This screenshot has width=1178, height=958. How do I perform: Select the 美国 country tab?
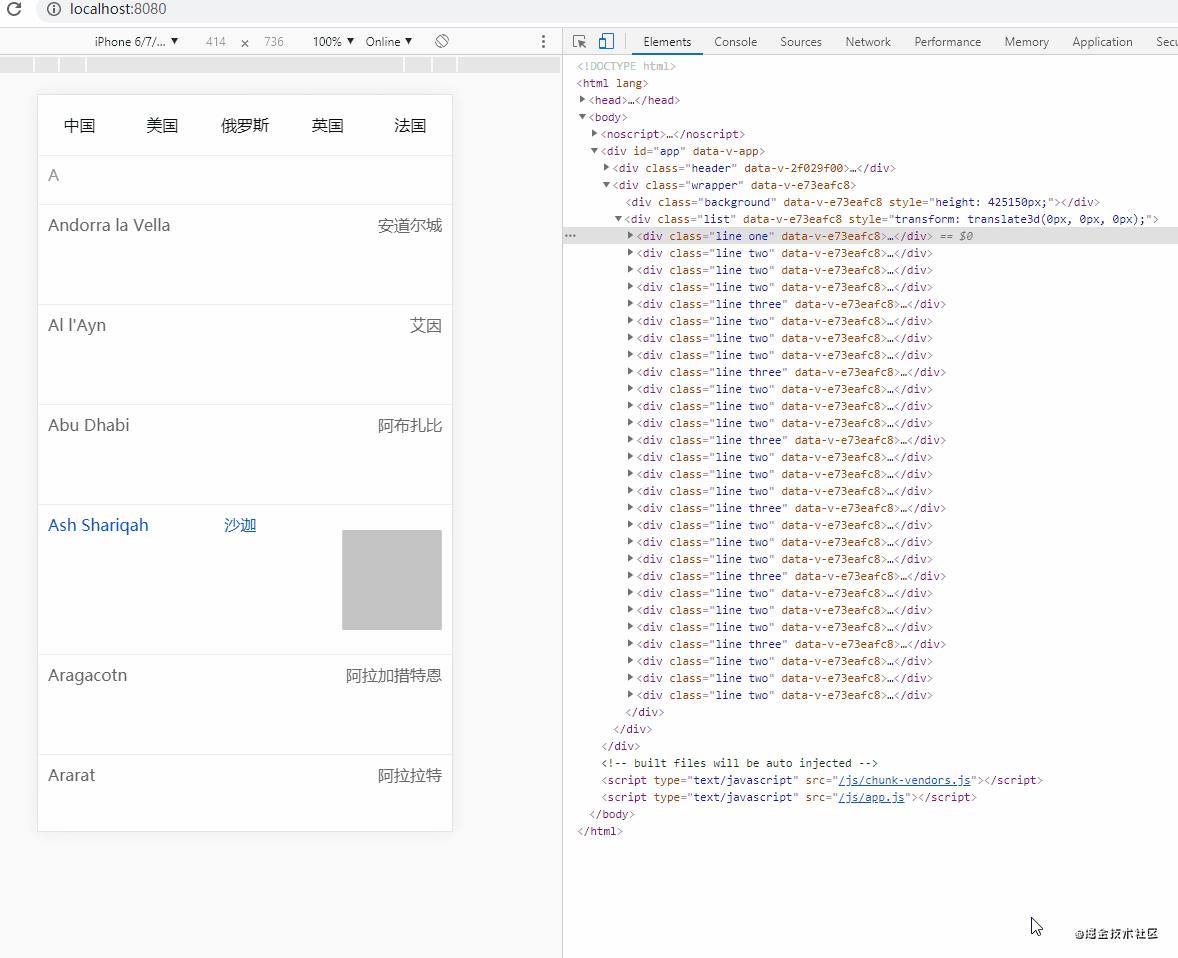tap(162, 125)
